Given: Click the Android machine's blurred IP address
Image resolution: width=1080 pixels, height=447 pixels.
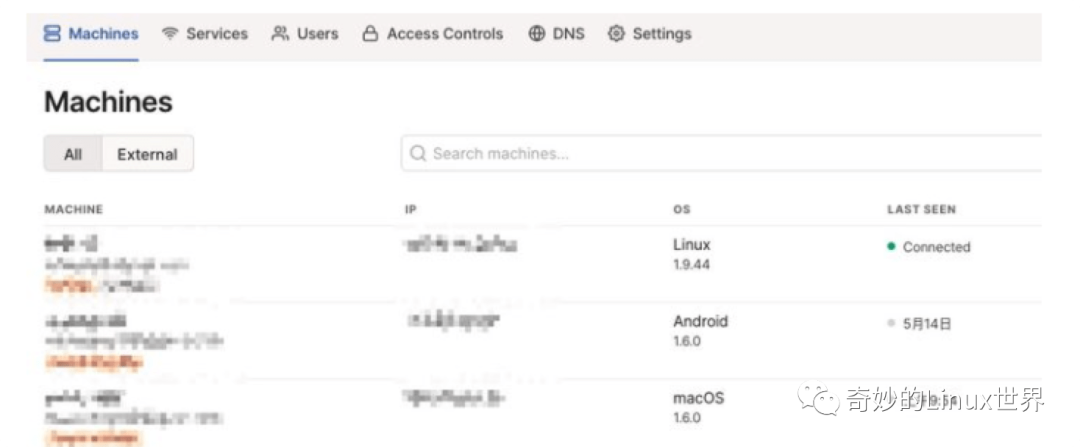Looking at the screenshot, I should pyautogui.click(x=453, y=320).
